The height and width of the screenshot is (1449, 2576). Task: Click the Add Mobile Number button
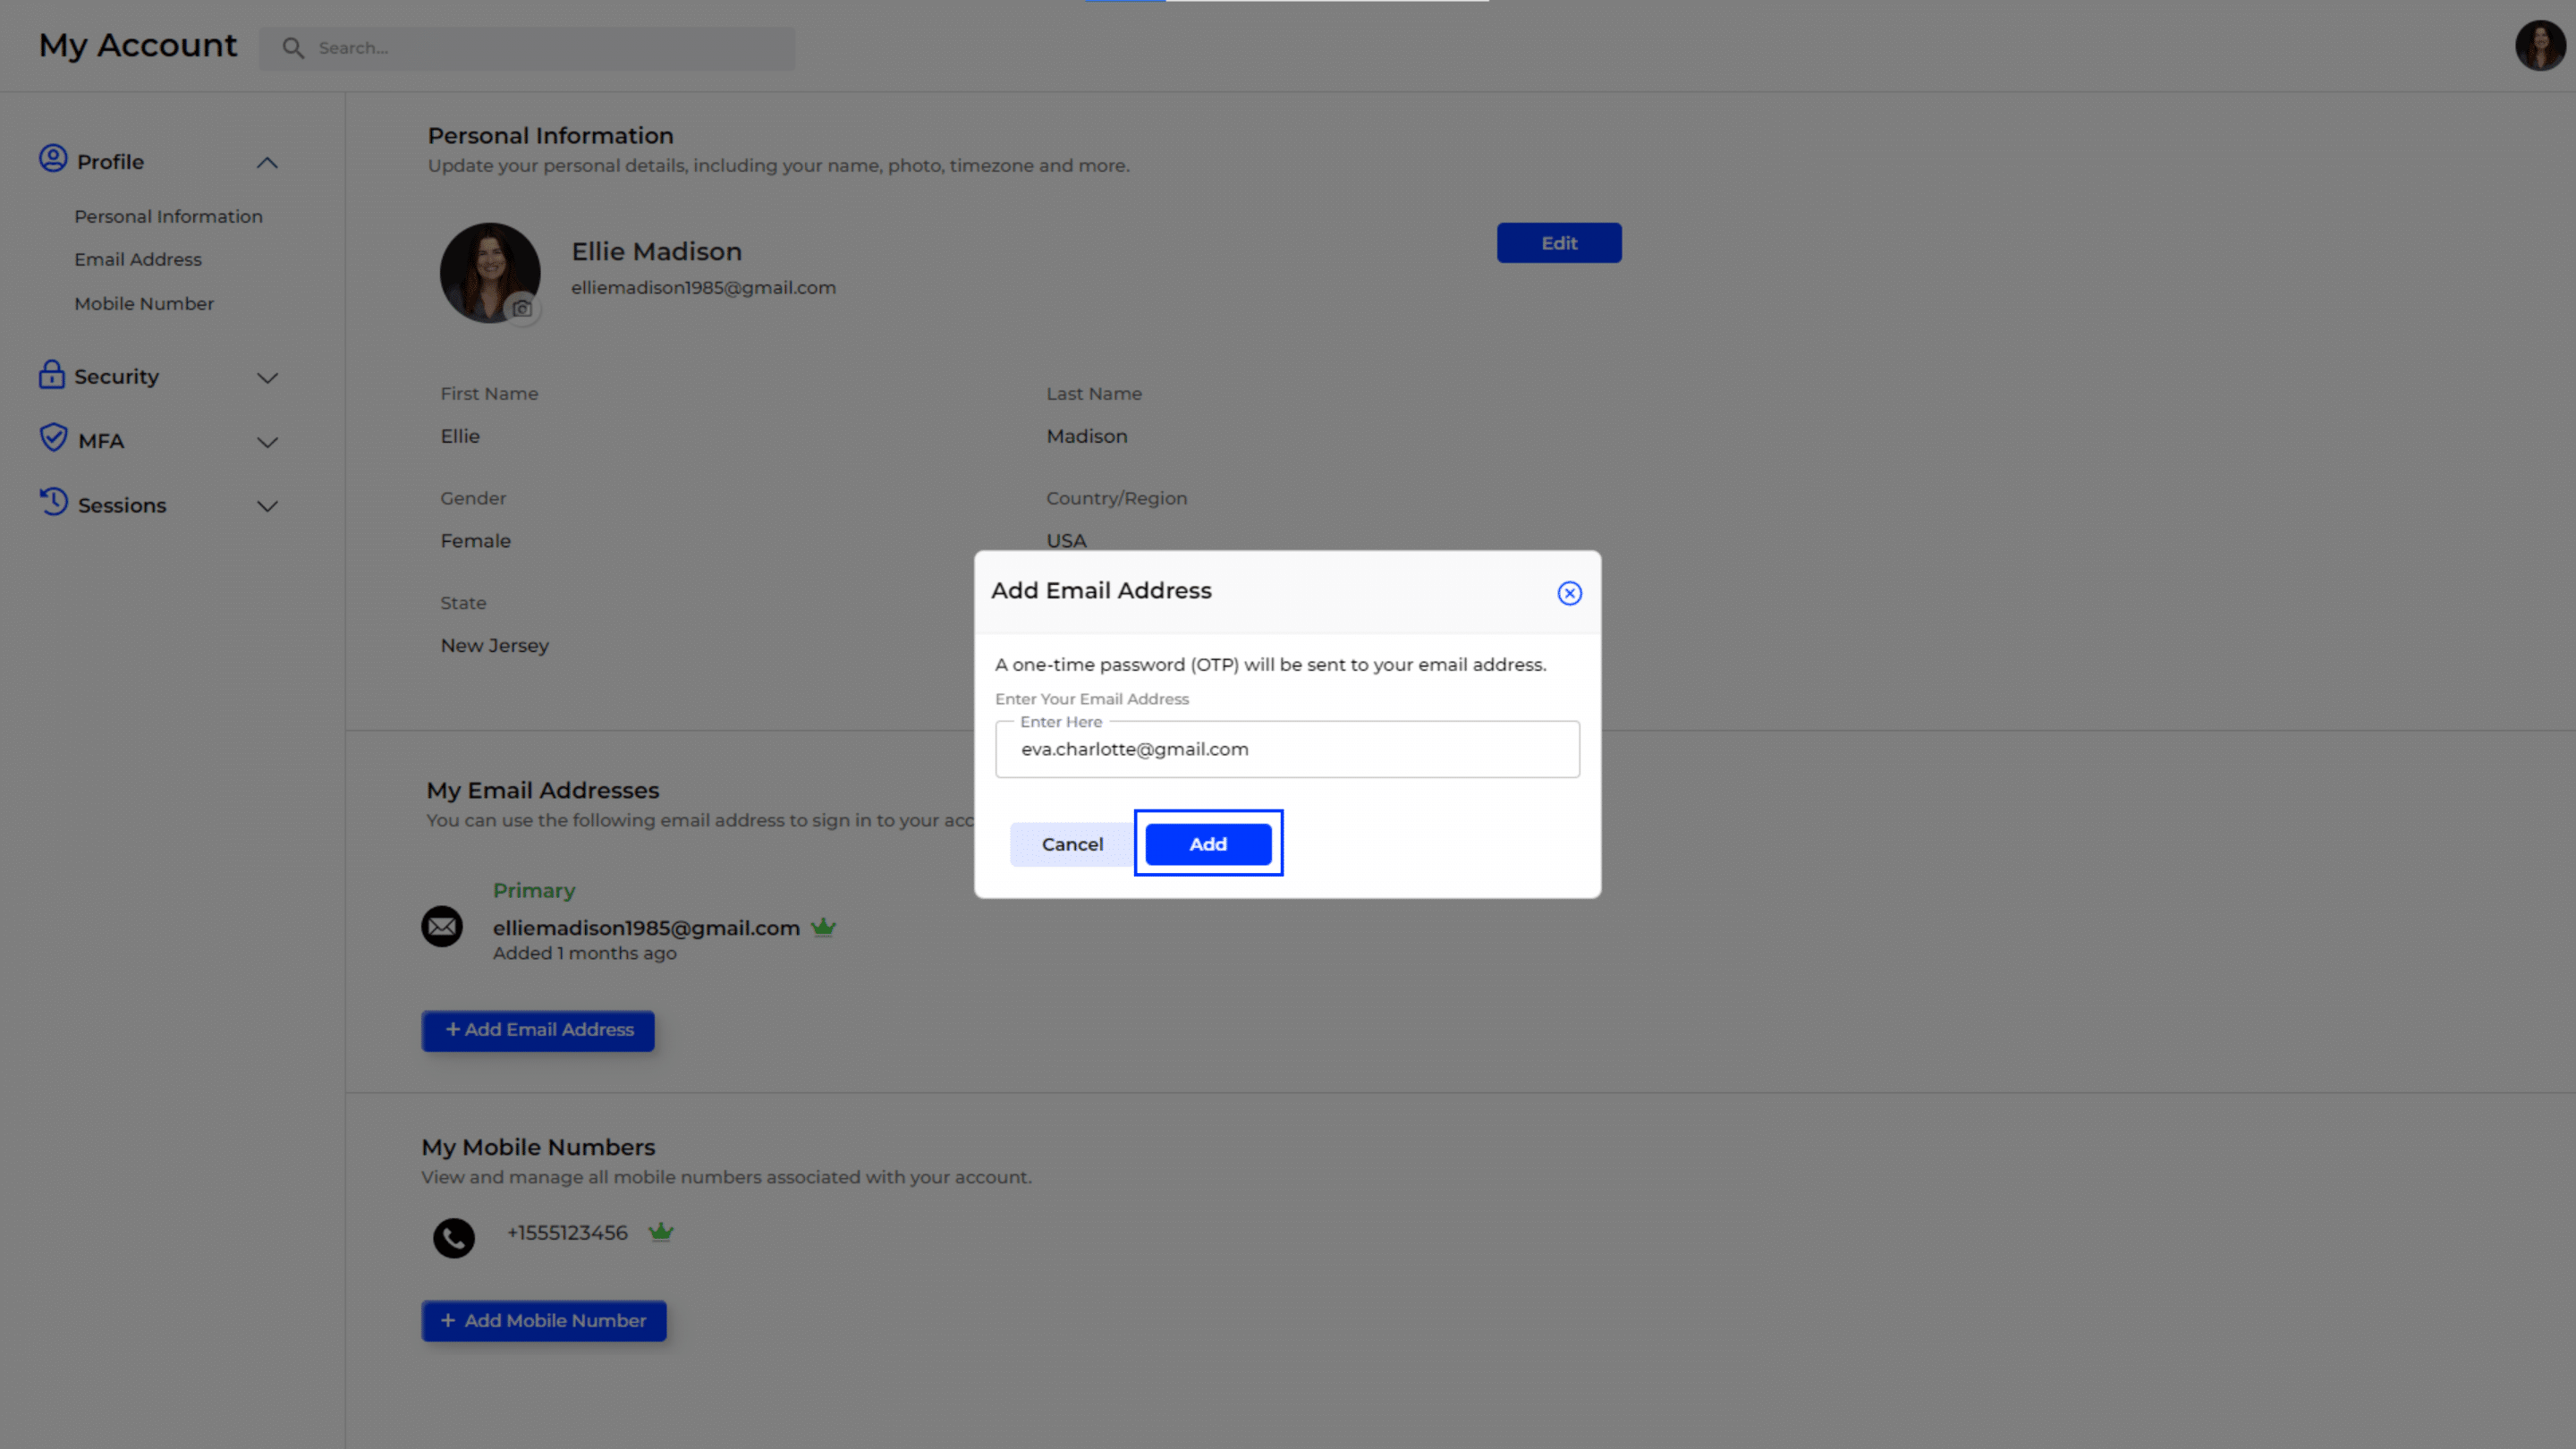(x=544, y=1321)
